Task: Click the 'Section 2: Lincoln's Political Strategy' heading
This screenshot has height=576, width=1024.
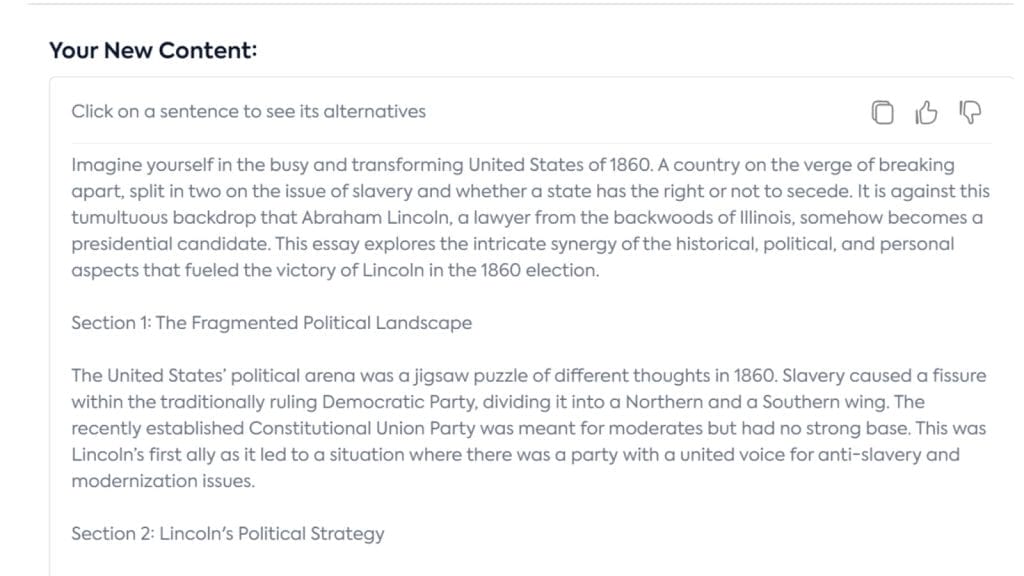Action: tap(228, 534)
